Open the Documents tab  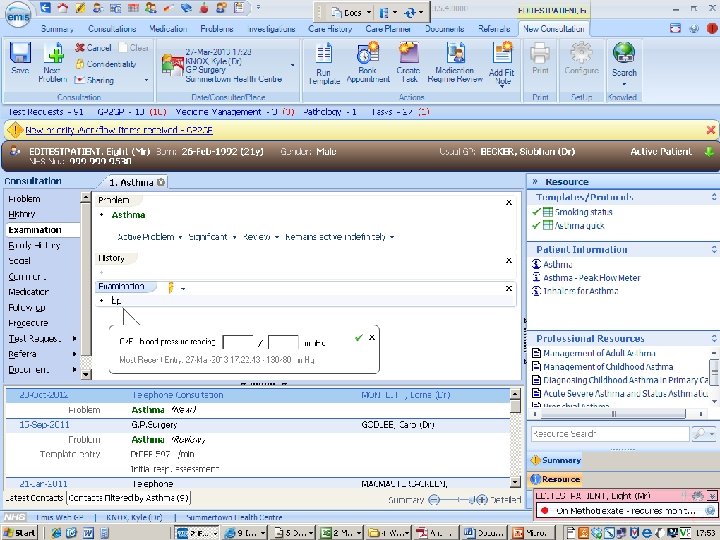coord(444,28)
